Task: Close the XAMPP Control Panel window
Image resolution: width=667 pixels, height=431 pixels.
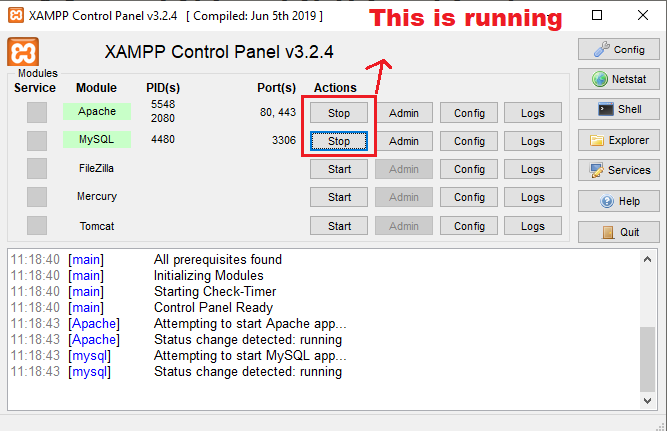Action: pos(643,15)
